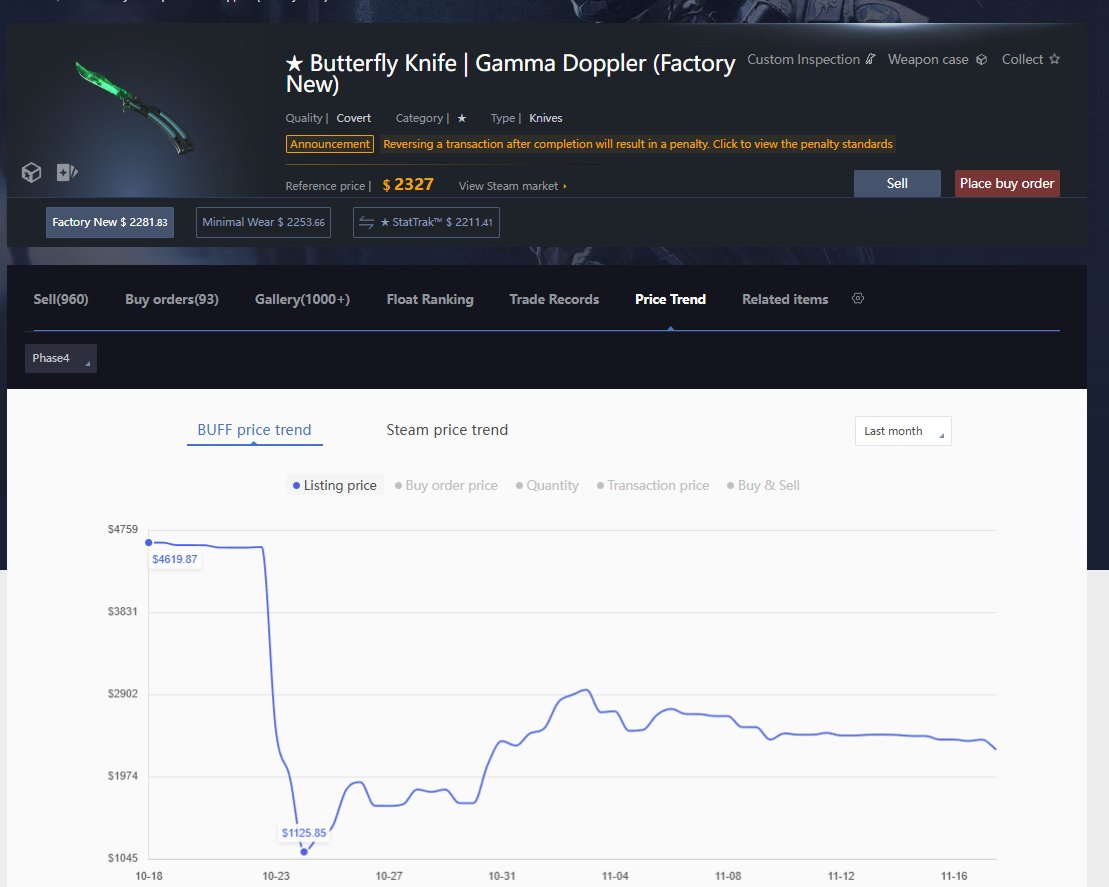The image size is (1109, 887).
Task: Click the Place buy order button
Action: [x=1007, y=183]
